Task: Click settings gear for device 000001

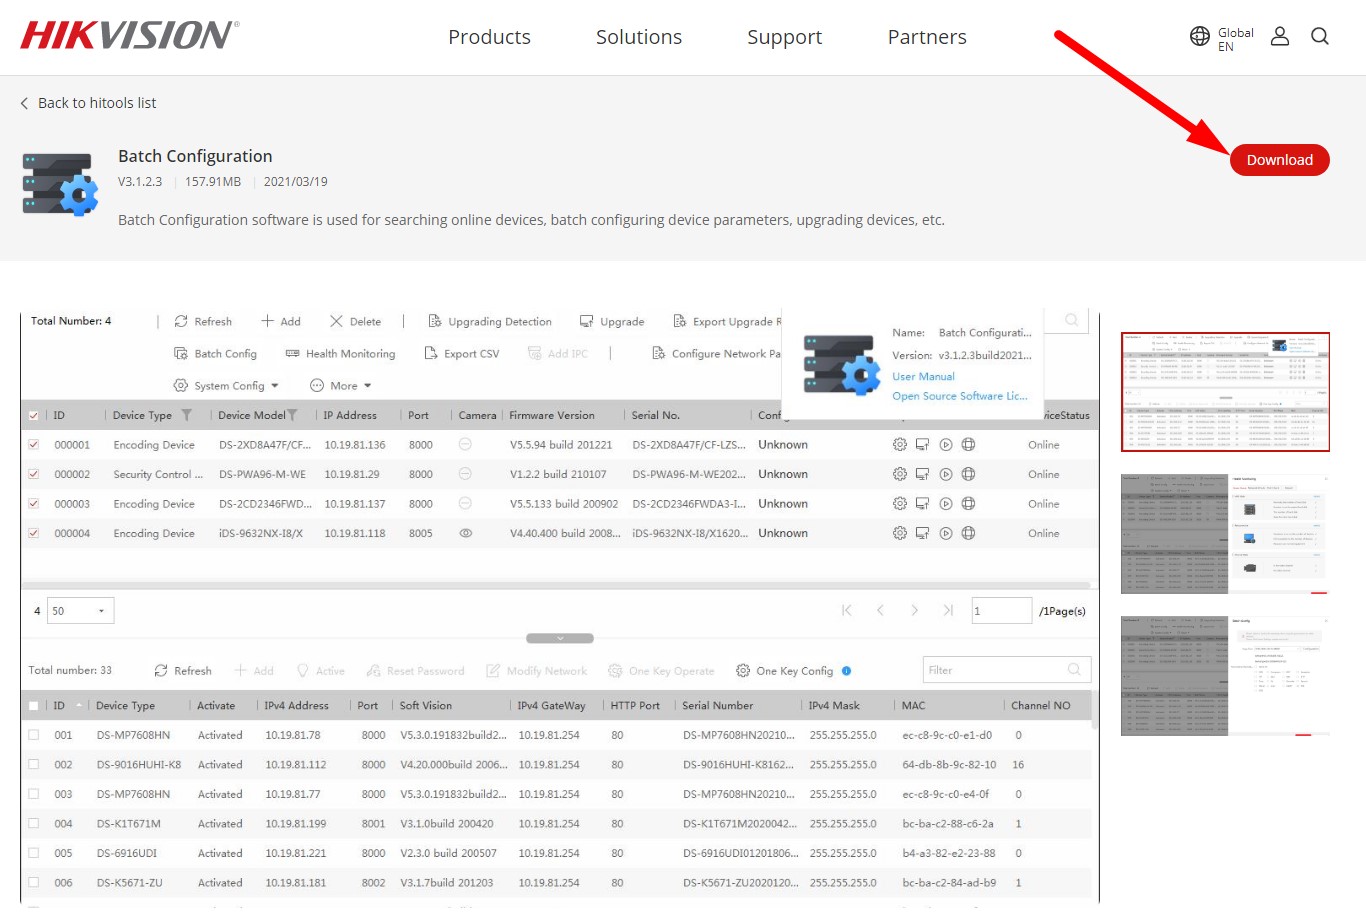Action: [x=899, y=445]
